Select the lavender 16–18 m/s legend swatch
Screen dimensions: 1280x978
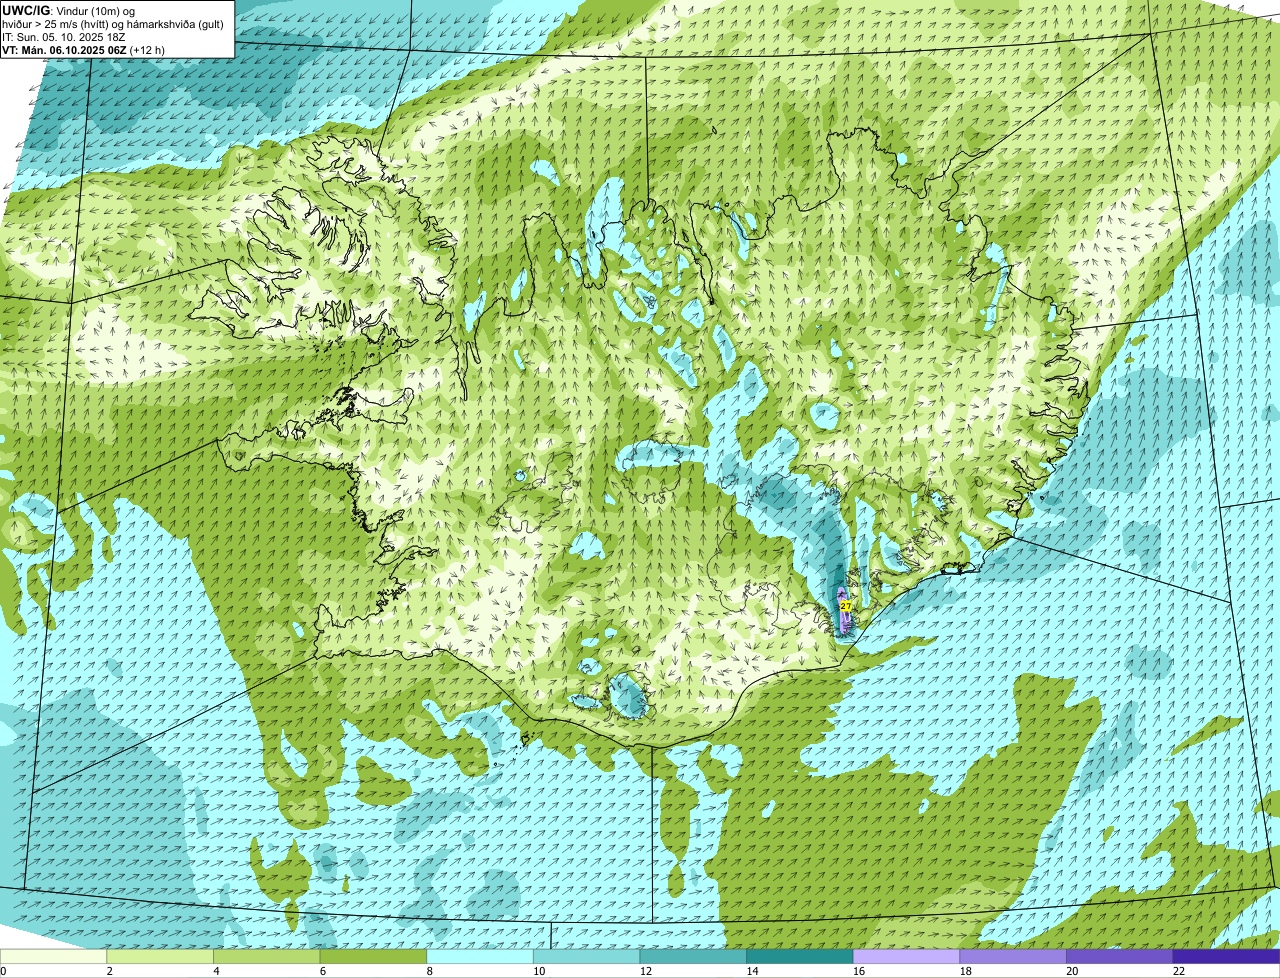click(906, 956)
